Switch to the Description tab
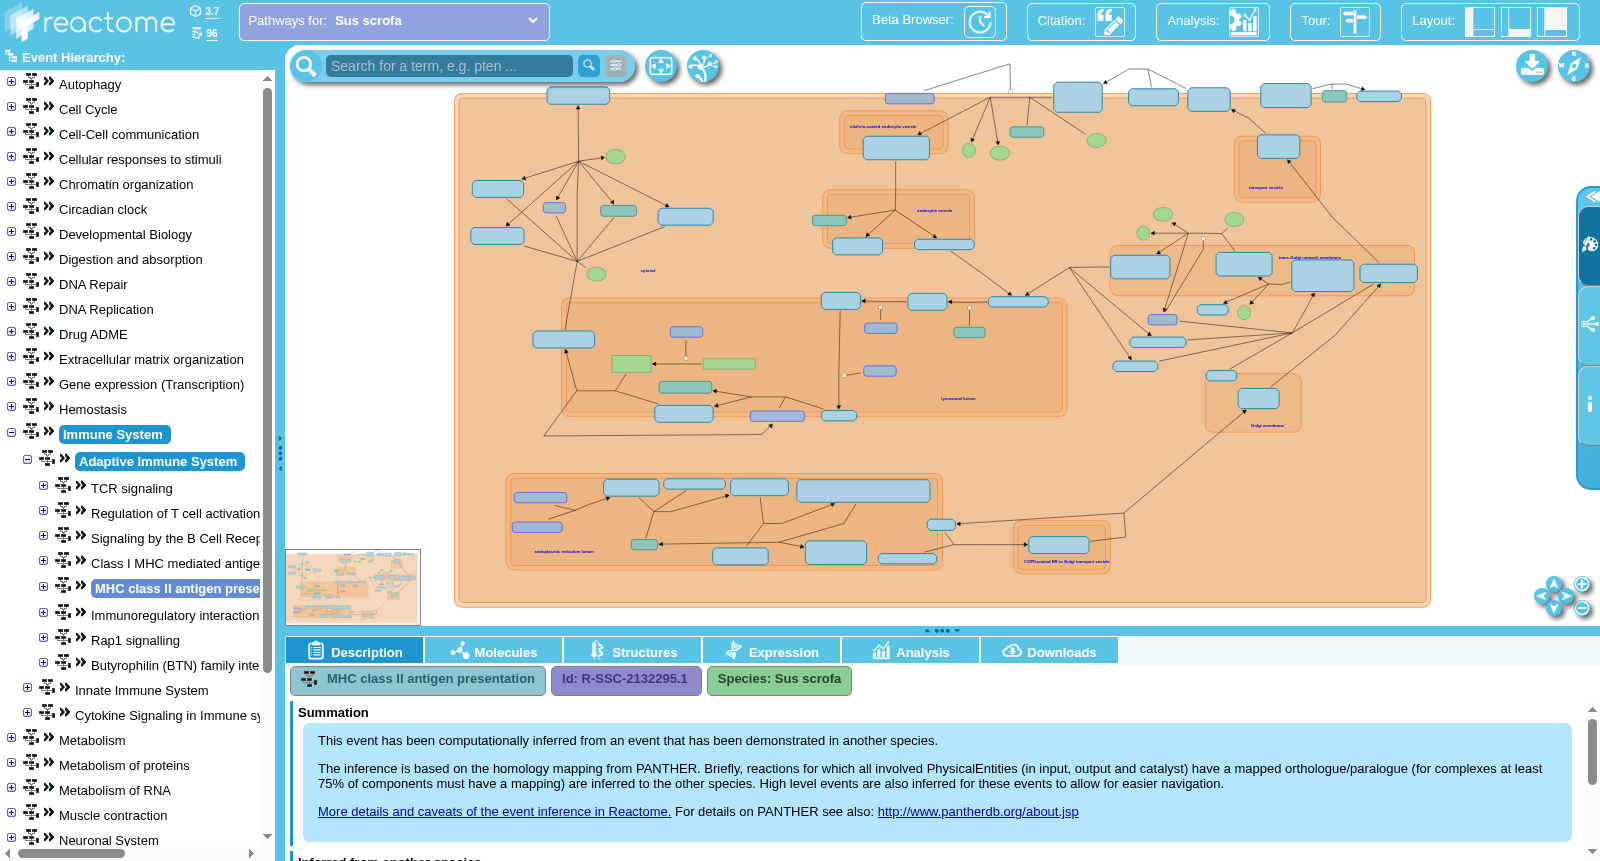Viewport: 1600px width, 861px height. (354, 651)
